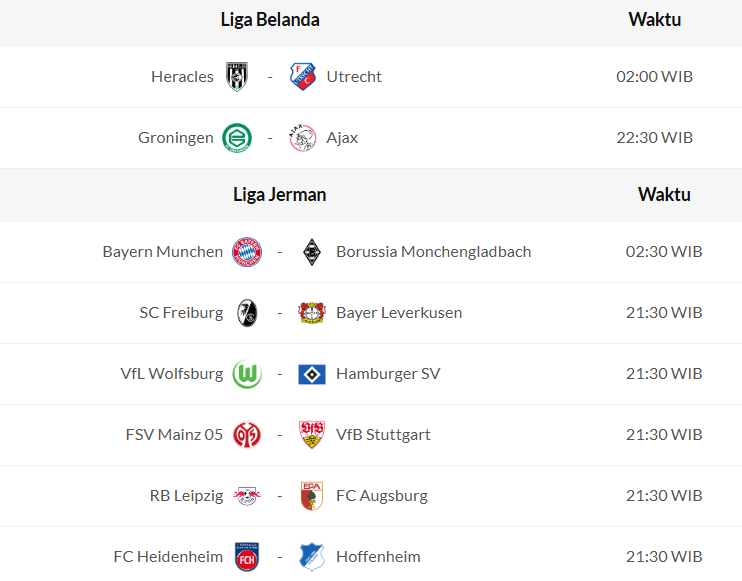Screen dimensions: 742x581
Task: Click the RB Leipzig logo
Action: (247, 496)
